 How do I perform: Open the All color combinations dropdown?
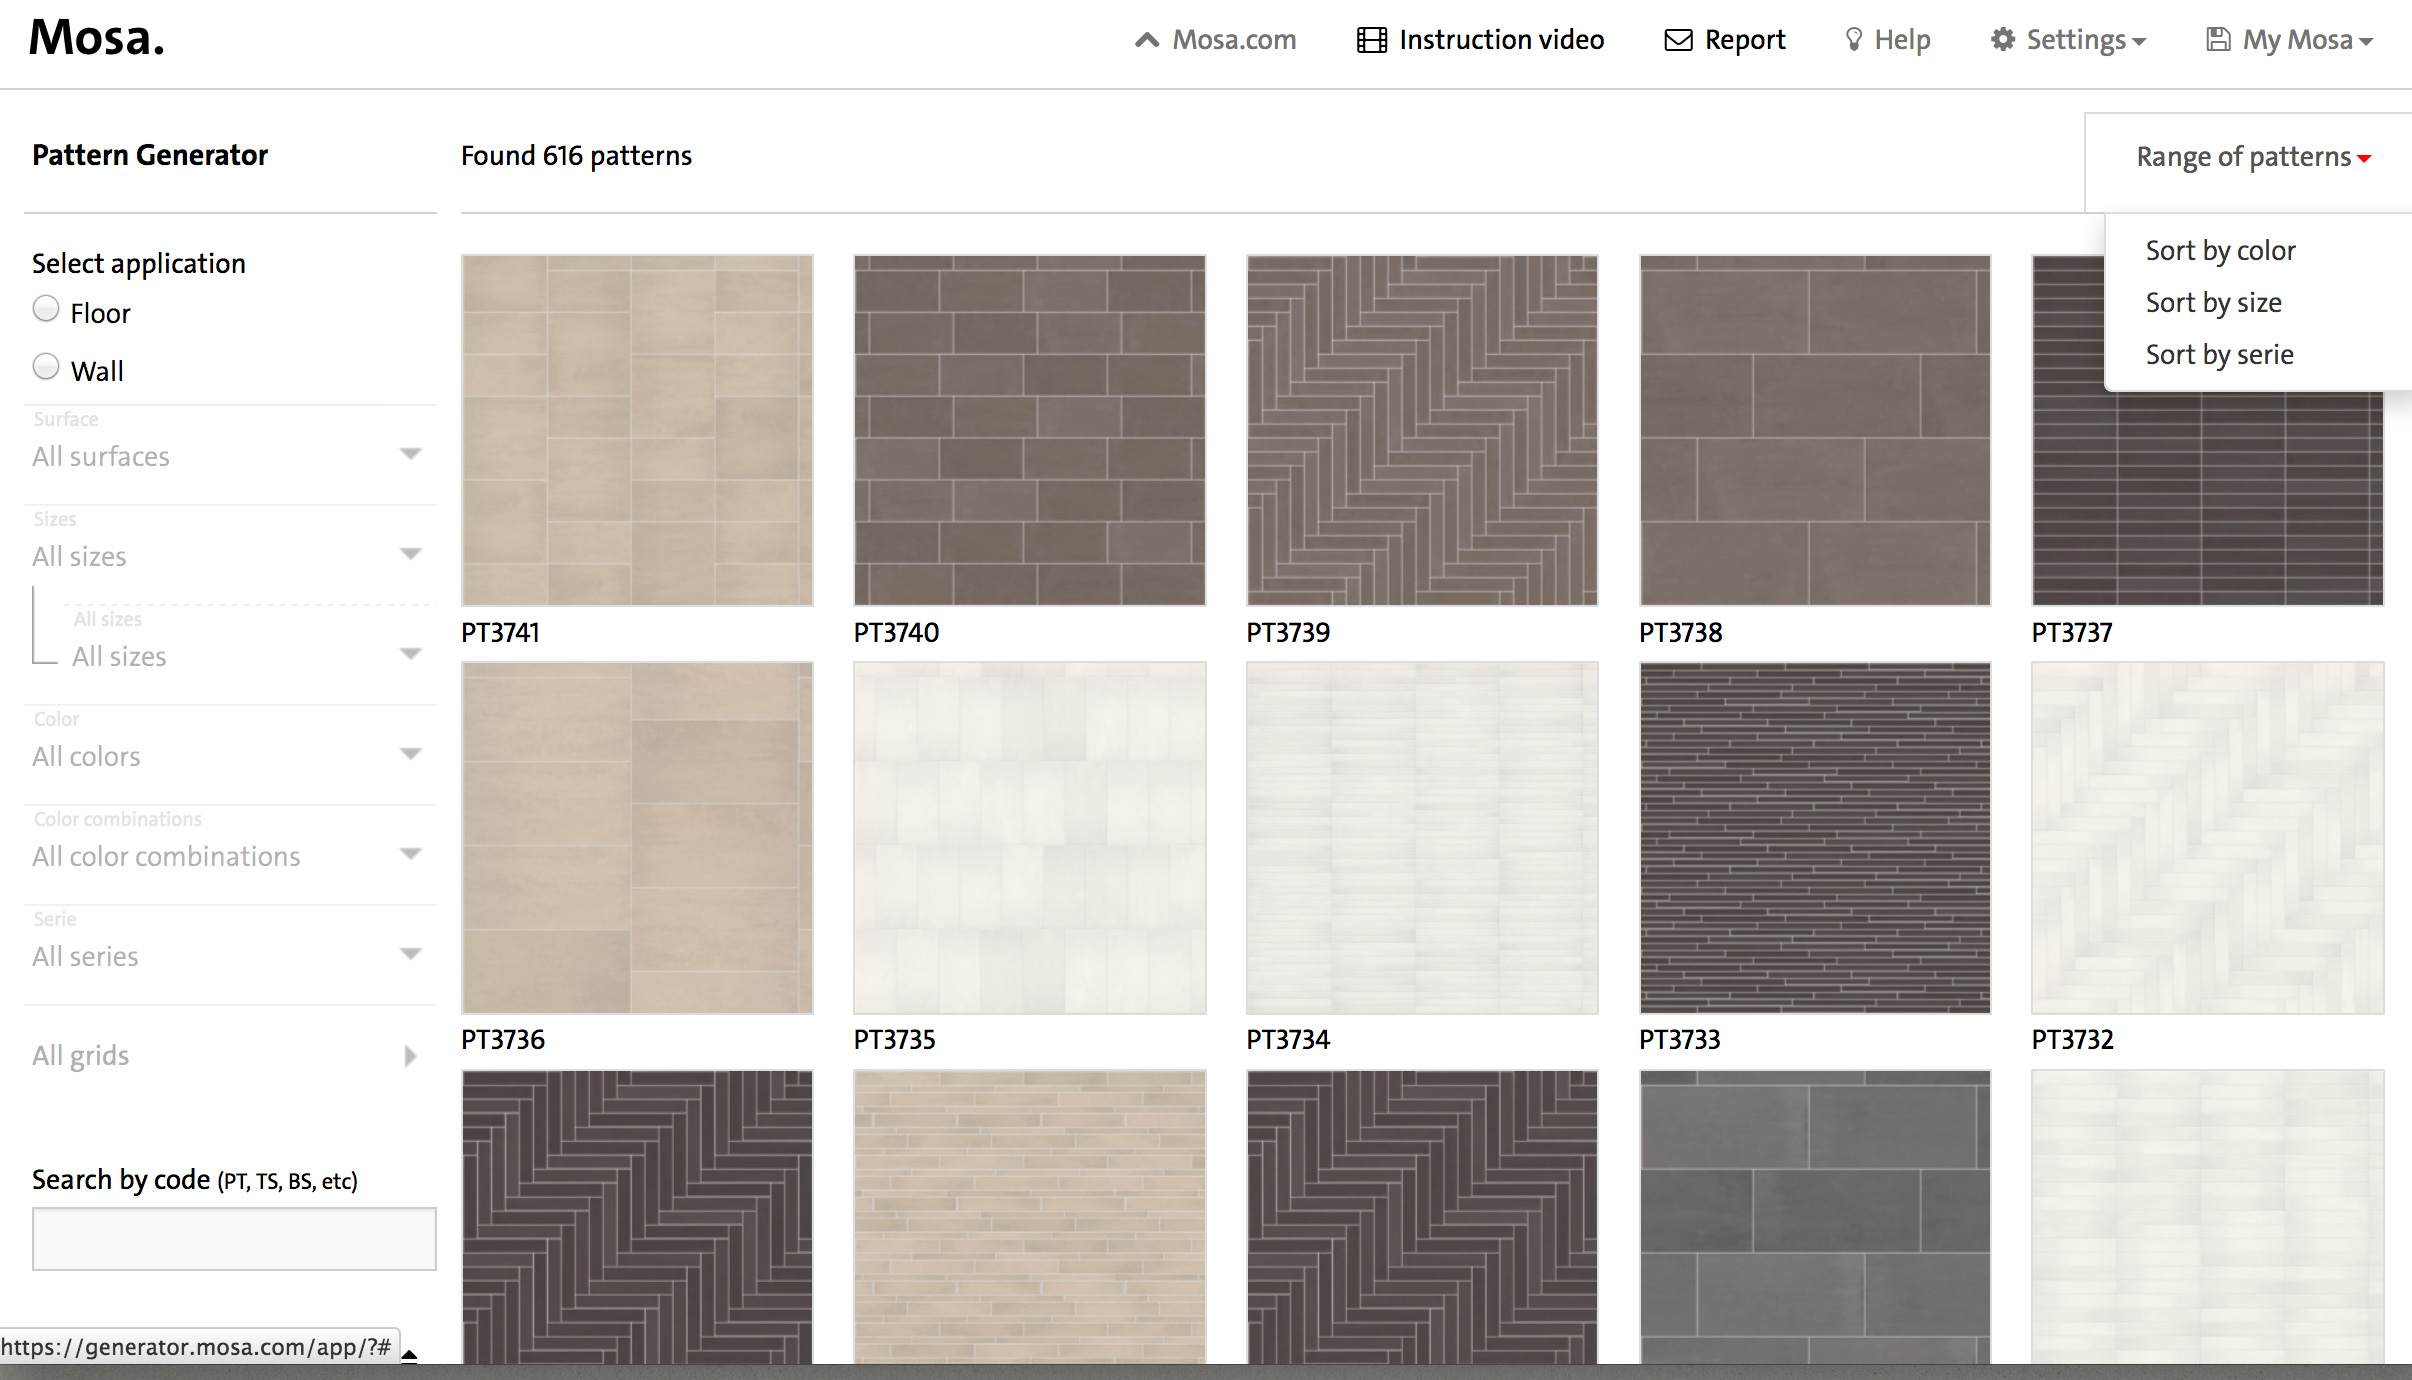230,856
